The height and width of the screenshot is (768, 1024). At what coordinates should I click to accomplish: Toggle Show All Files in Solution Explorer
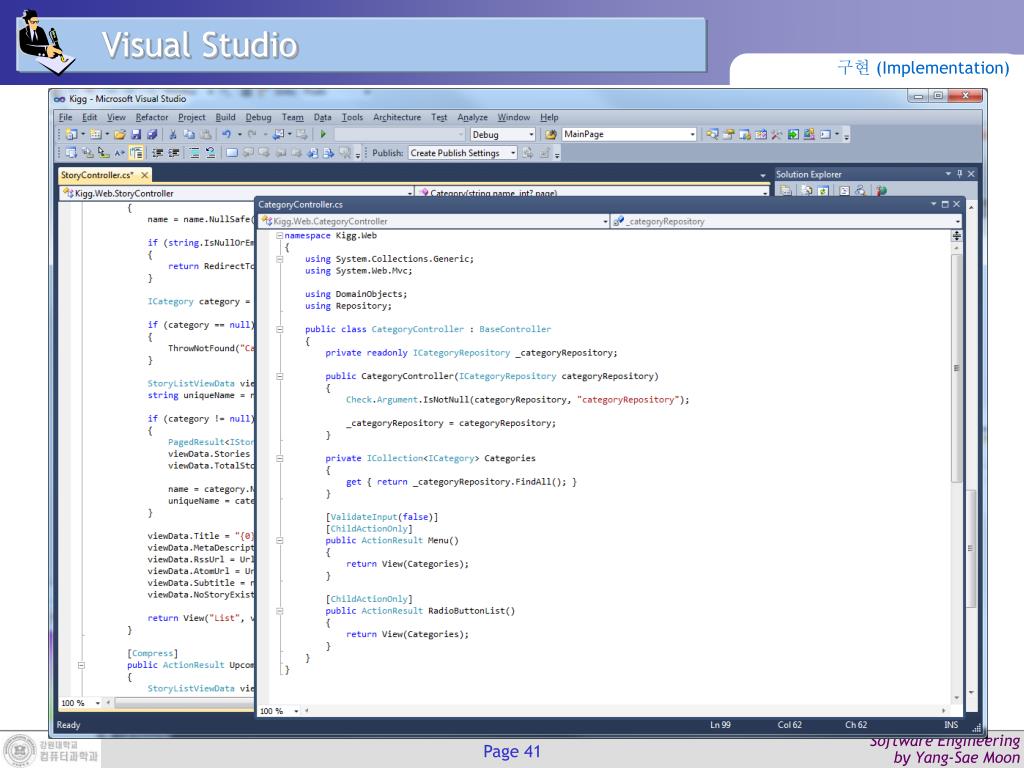click(x=808, y=191)
